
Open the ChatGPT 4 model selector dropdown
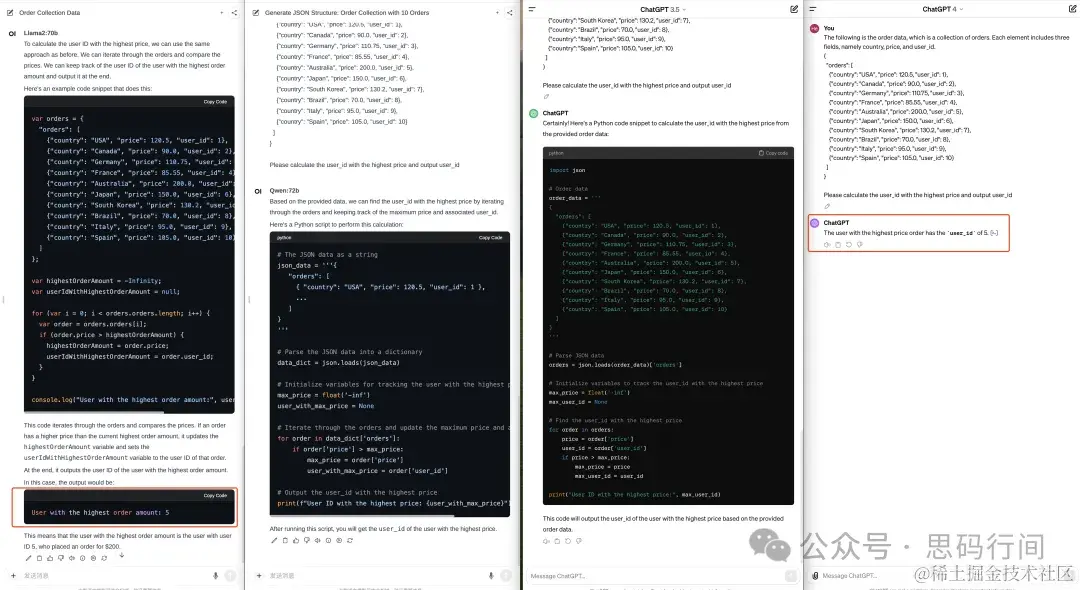(942, 9)
